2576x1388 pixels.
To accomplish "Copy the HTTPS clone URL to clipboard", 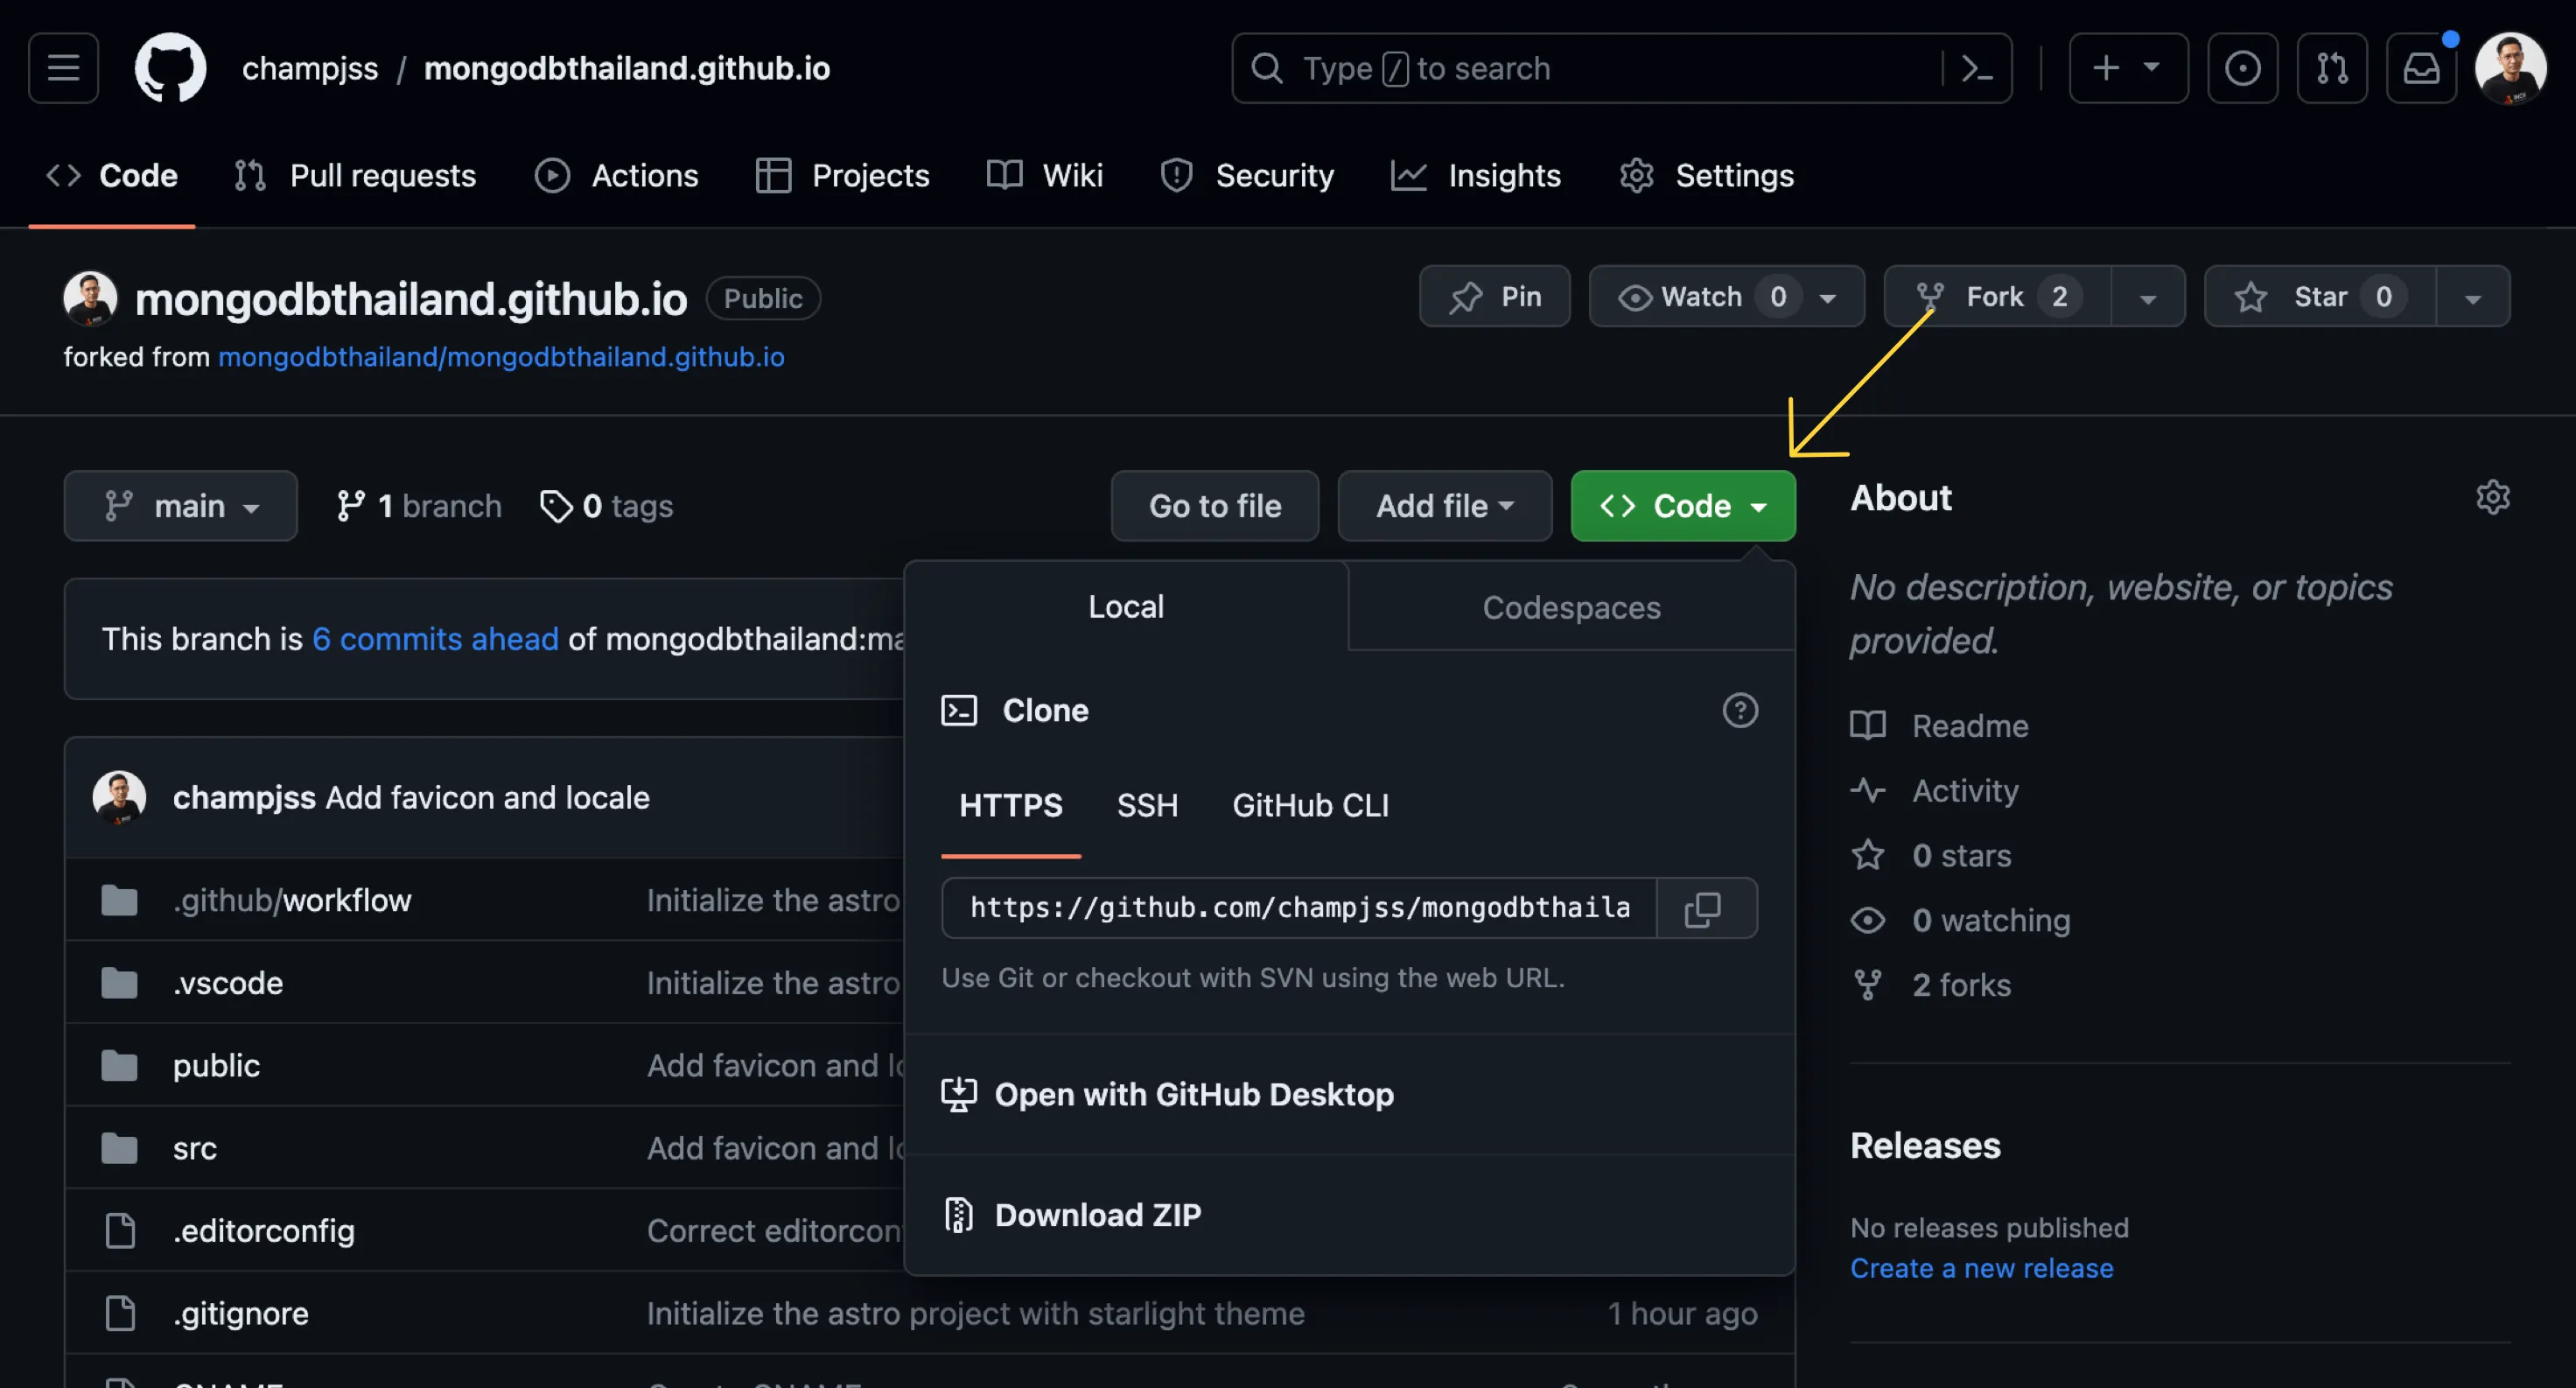I will 1703,908.
